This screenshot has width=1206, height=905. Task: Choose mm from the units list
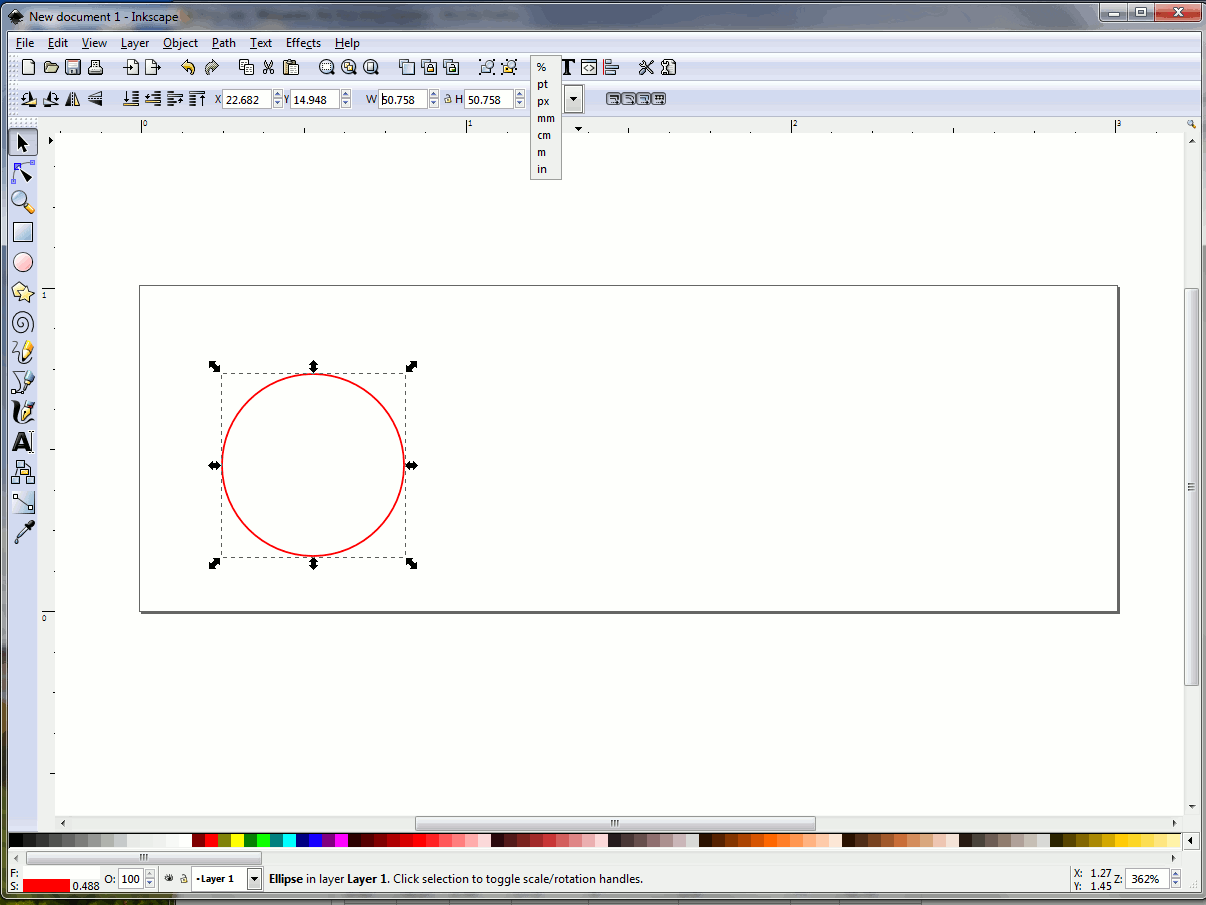click(545, 118)
